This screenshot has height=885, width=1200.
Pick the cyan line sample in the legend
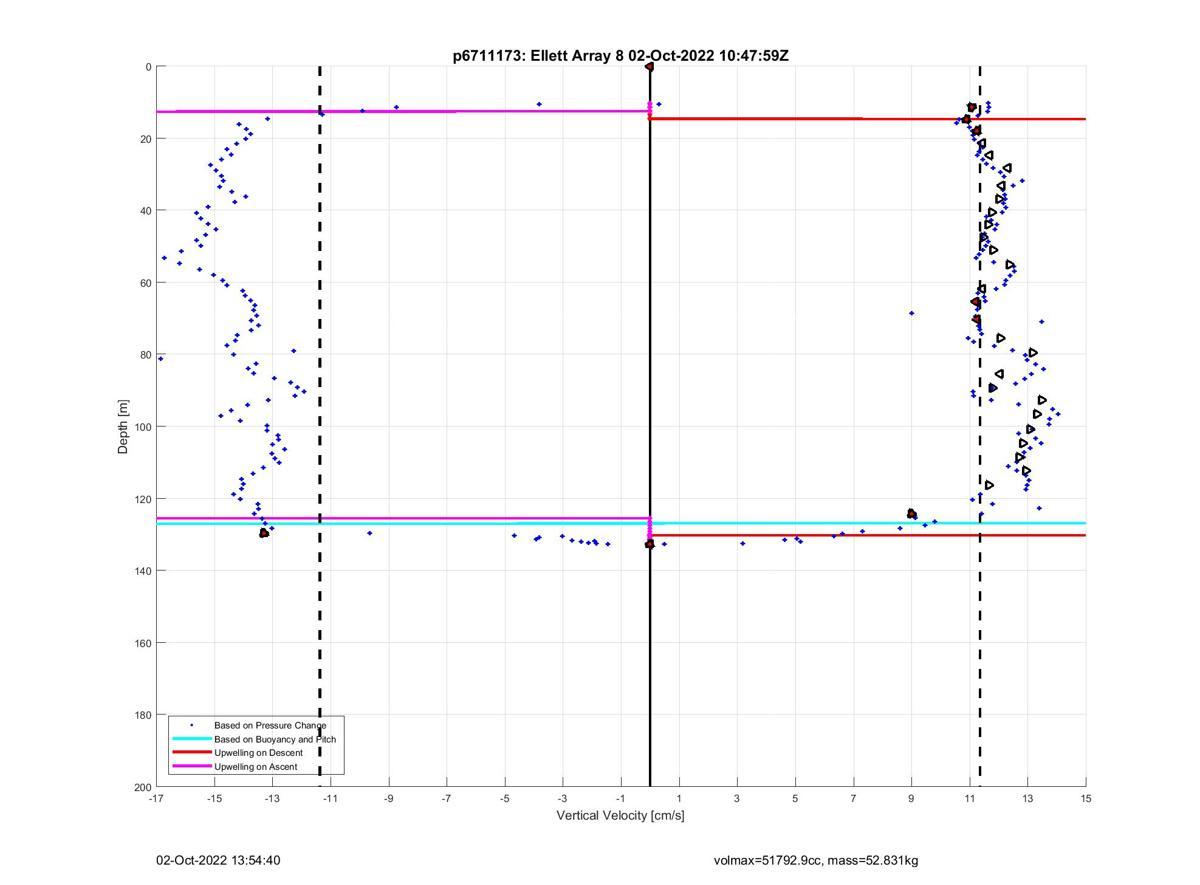coord(191,739)
